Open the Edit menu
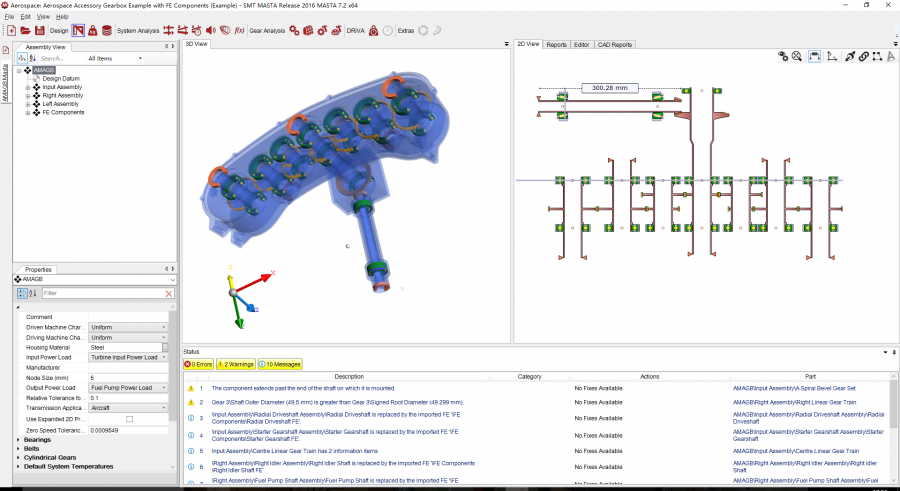Image resolution: width=900 pixels, height=491 pixels. point(26,17)
